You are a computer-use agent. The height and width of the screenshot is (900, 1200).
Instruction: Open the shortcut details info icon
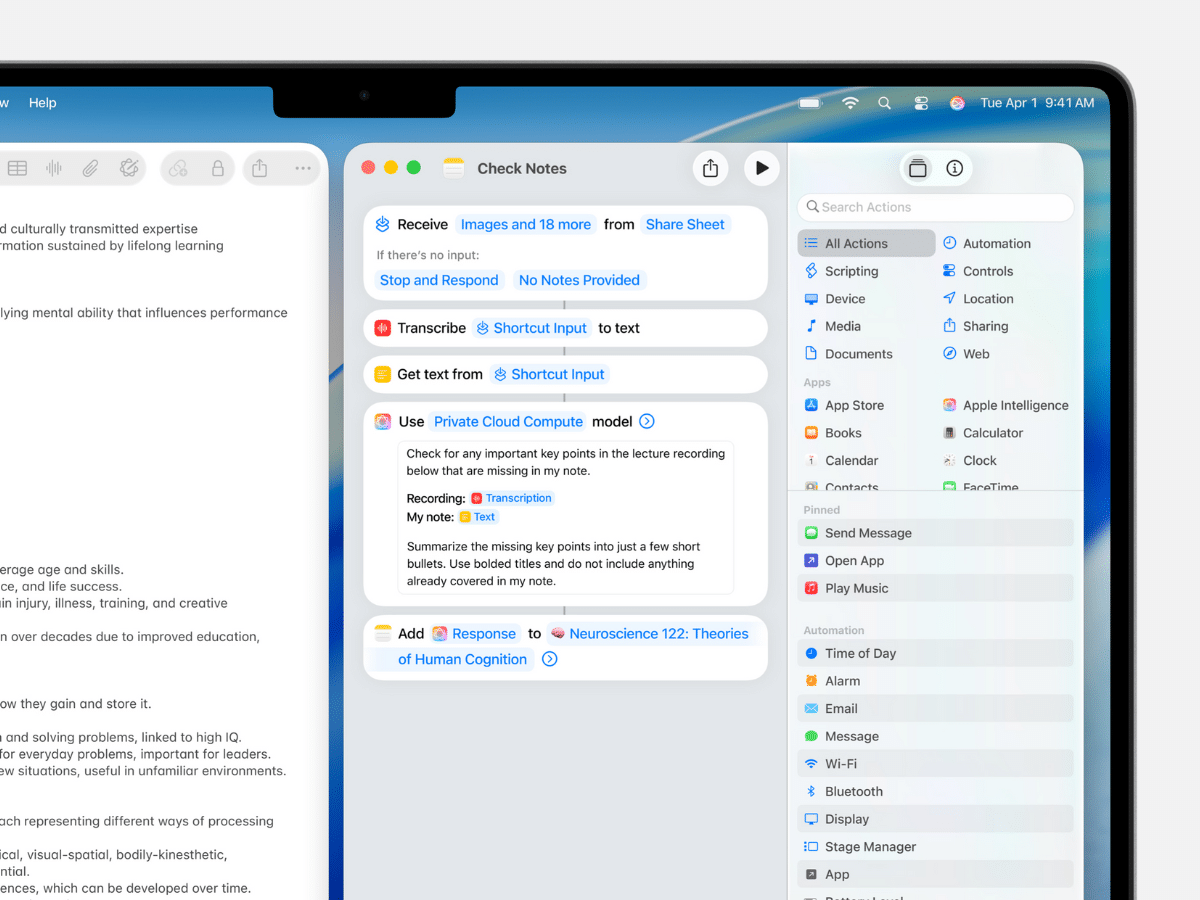(954, 168)
